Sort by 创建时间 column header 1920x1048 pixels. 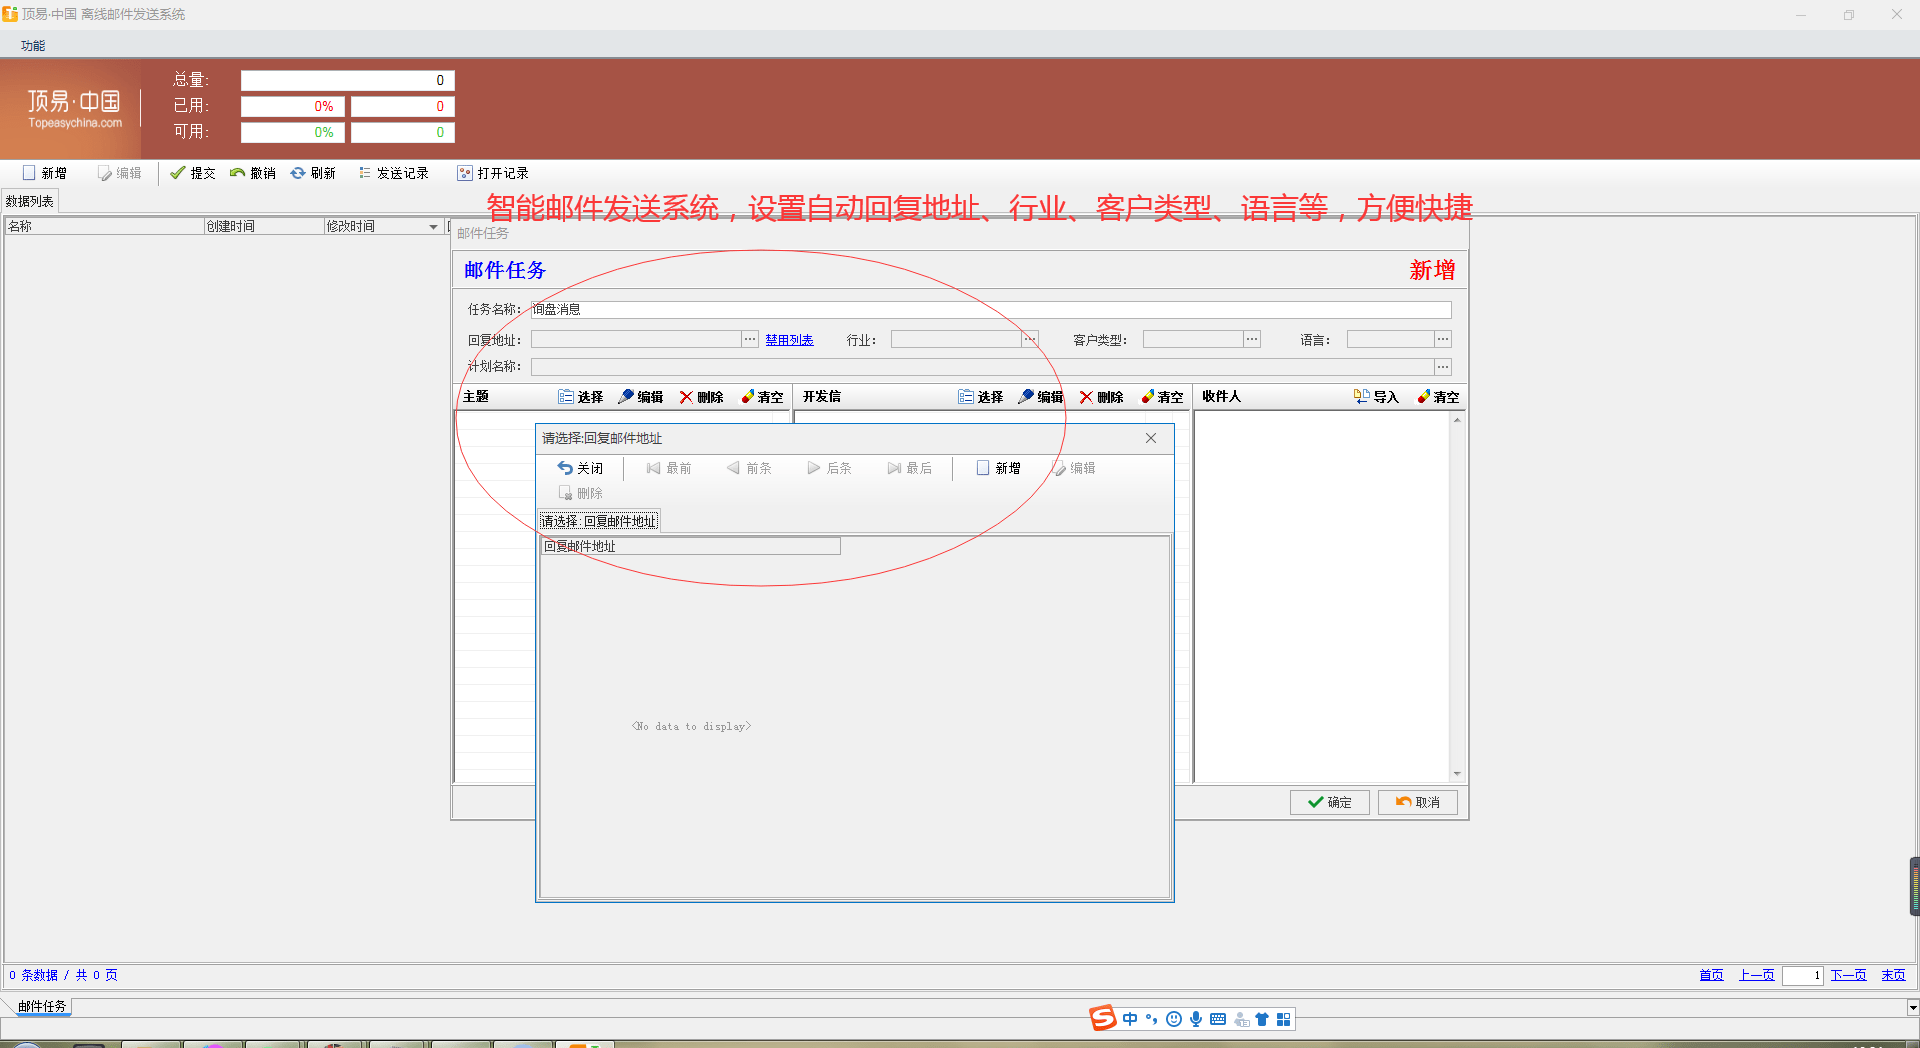tap(264, 226)
